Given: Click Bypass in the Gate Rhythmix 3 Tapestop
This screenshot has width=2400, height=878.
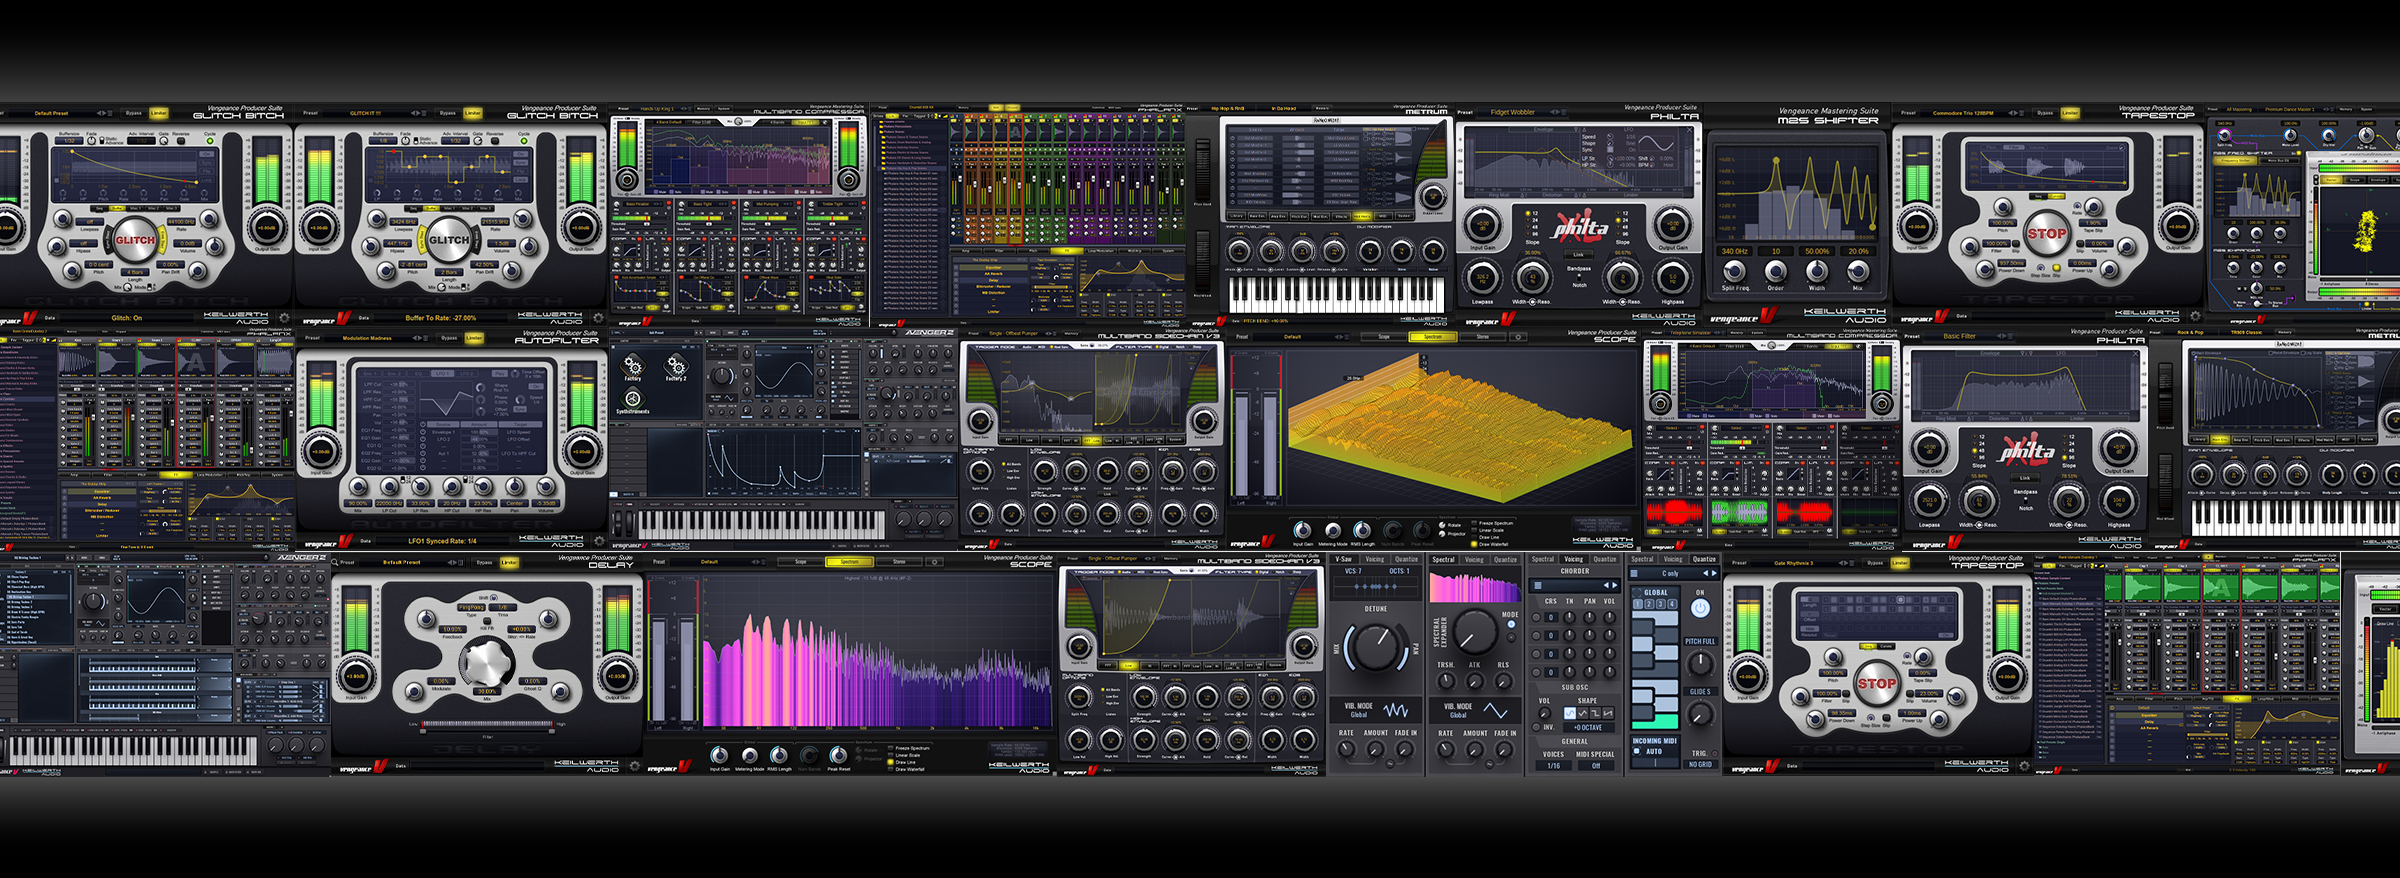Looking at the screenshot, I should pyautogui.click(x=1875, y=563).
